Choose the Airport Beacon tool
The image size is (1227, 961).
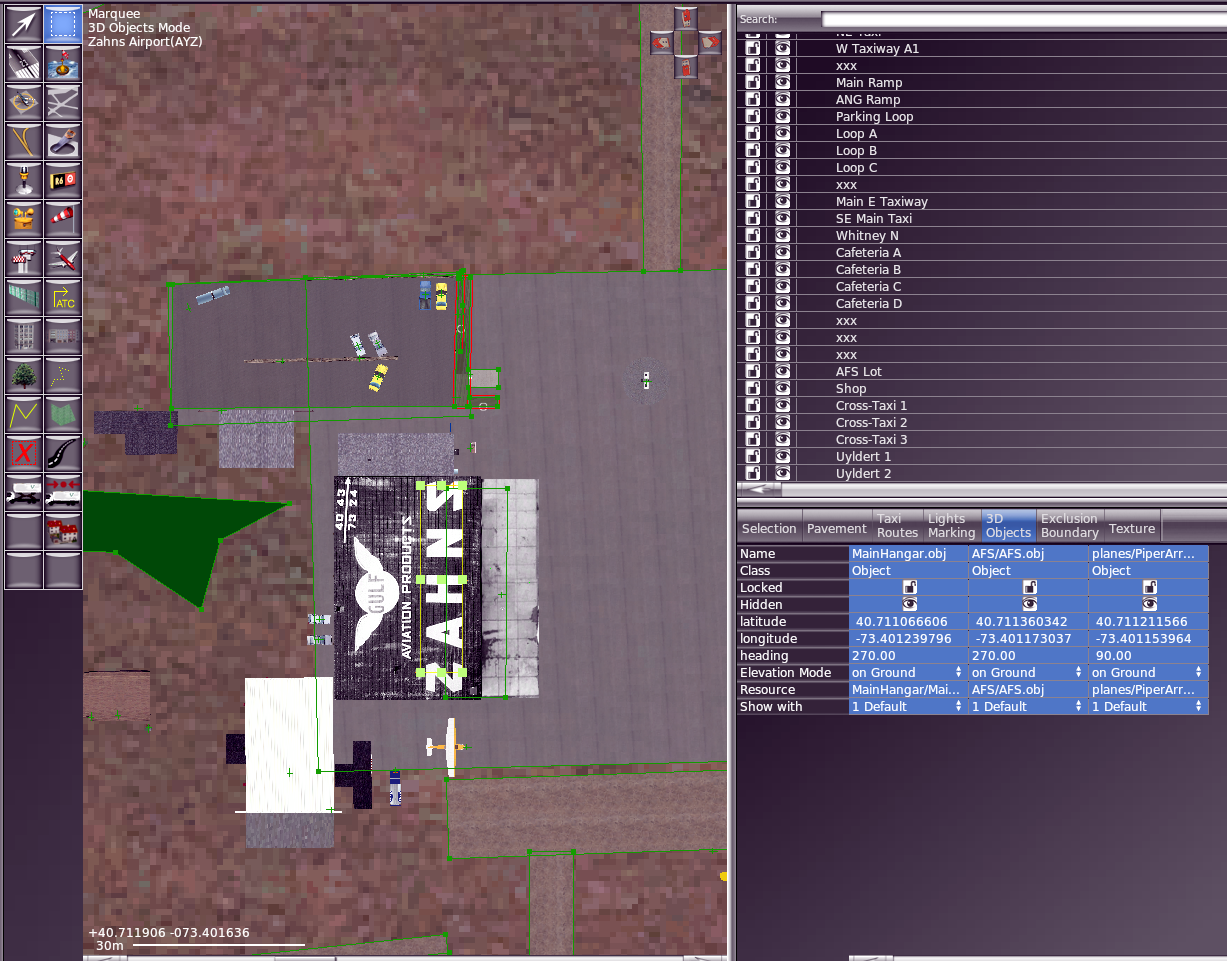point(24,219)
